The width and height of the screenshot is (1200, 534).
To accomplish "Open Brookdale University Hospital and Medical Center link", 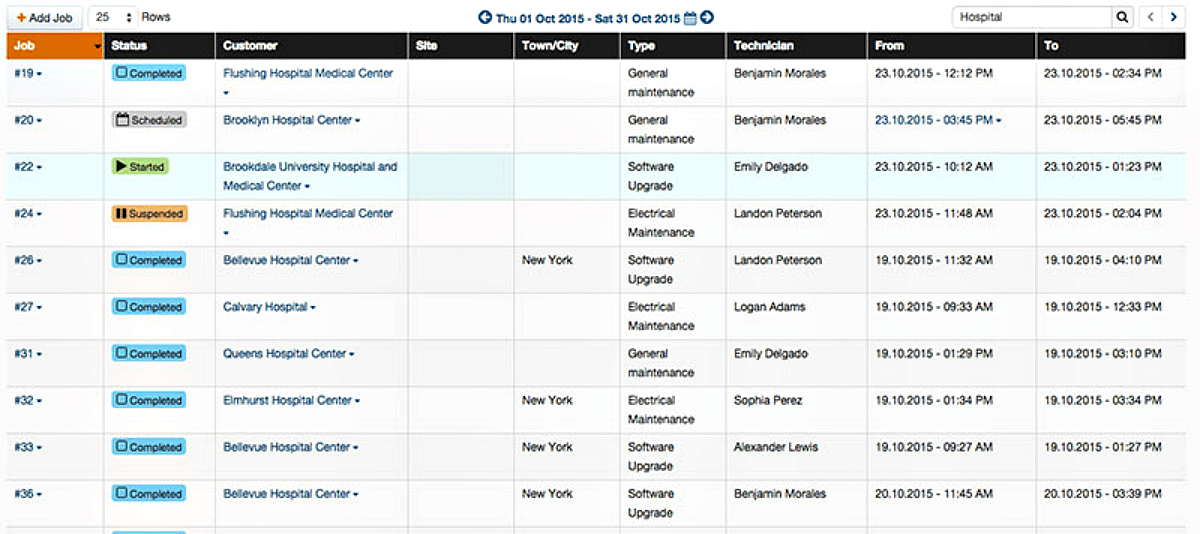I will coord(310,176).
